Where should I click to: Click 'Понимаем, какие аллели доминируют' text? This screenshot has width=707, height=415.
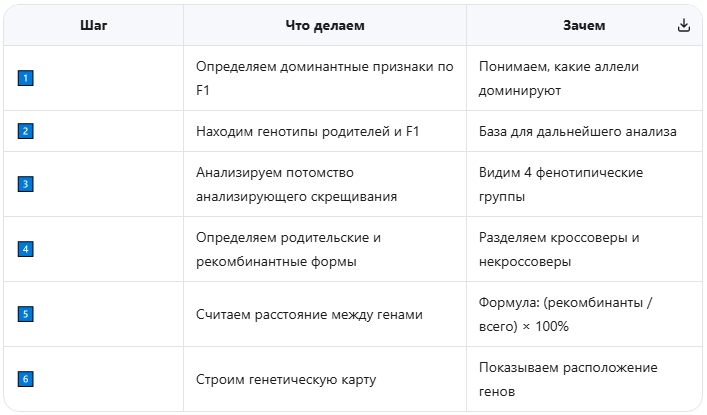click(558, 78)
